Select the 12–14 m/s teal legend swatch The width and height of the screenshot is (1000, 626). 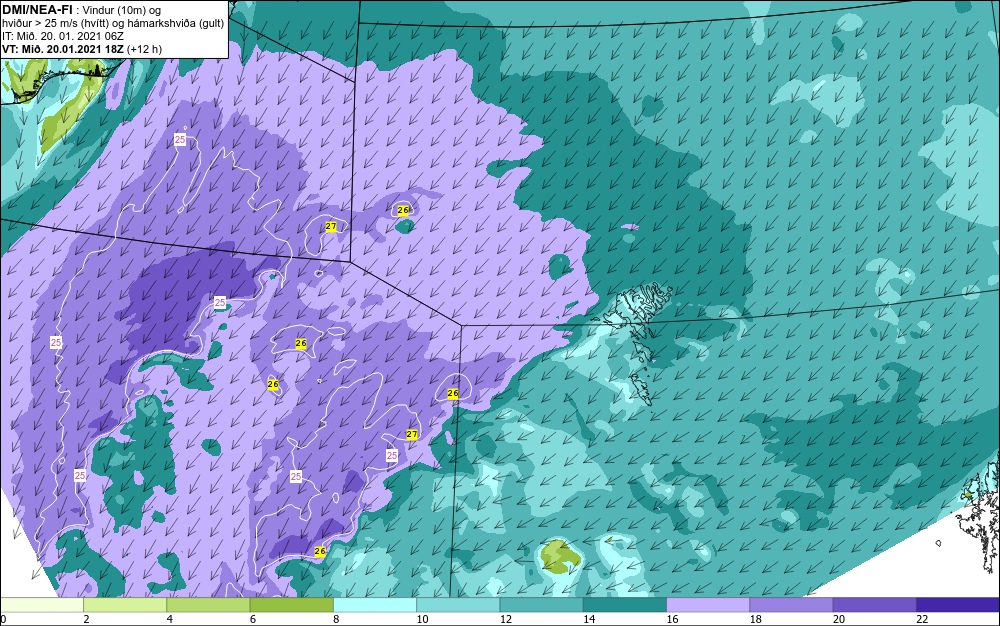[541, 604]
